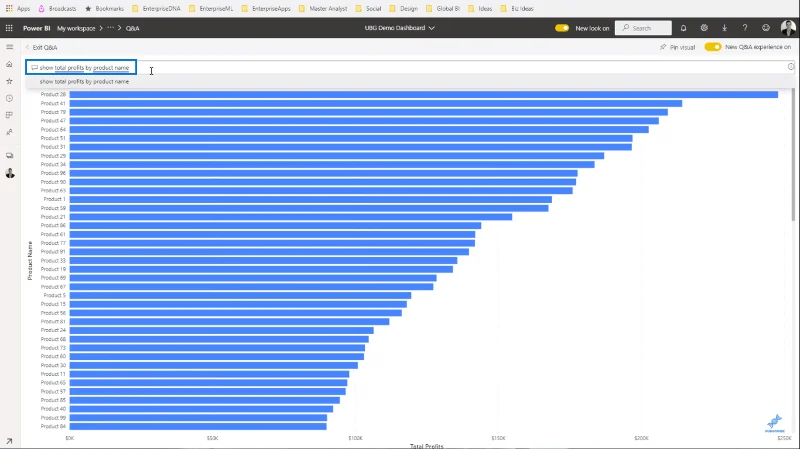This screenshot has width=800, height=449.
Task: Go to My workspace breadcrumb
Action: [x=76, y=29]
